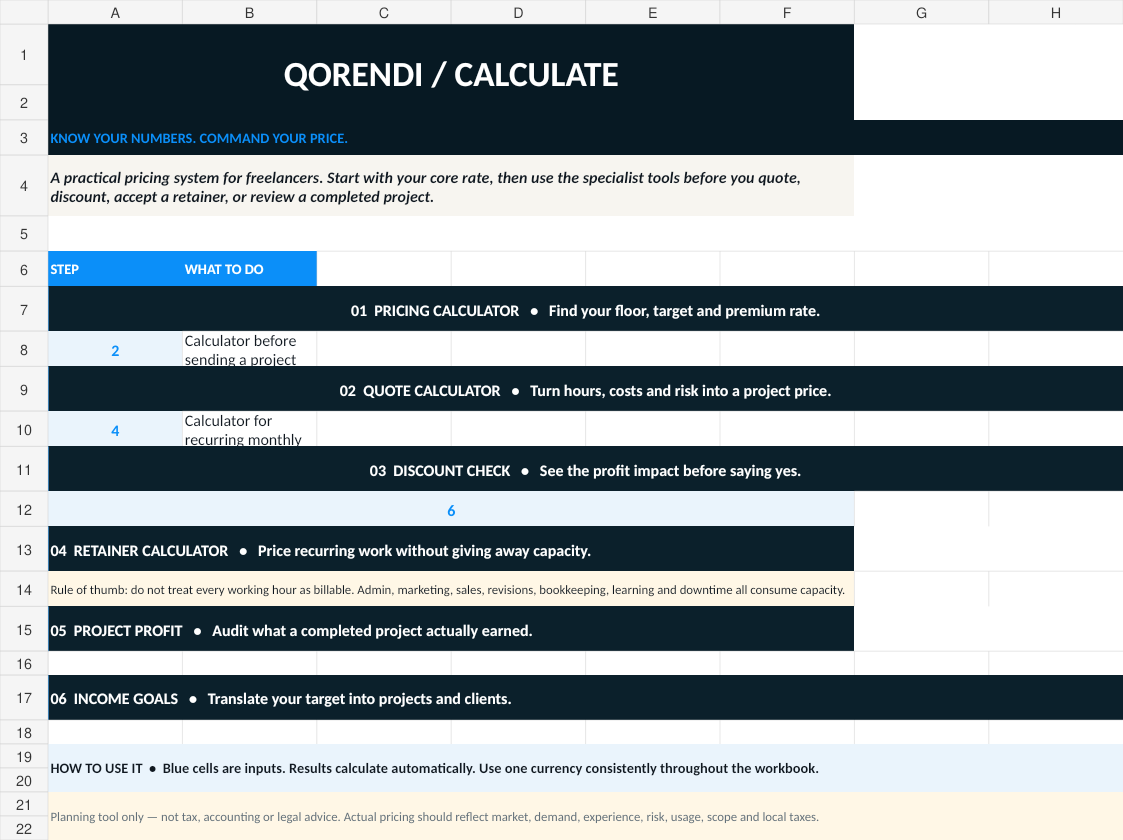Image resolution: width=1123 pixels, height=840 pixels.
Task: Click the 05 PROJECT PROFIT banner
Action: pyautogui.click(x=451, y=629)
